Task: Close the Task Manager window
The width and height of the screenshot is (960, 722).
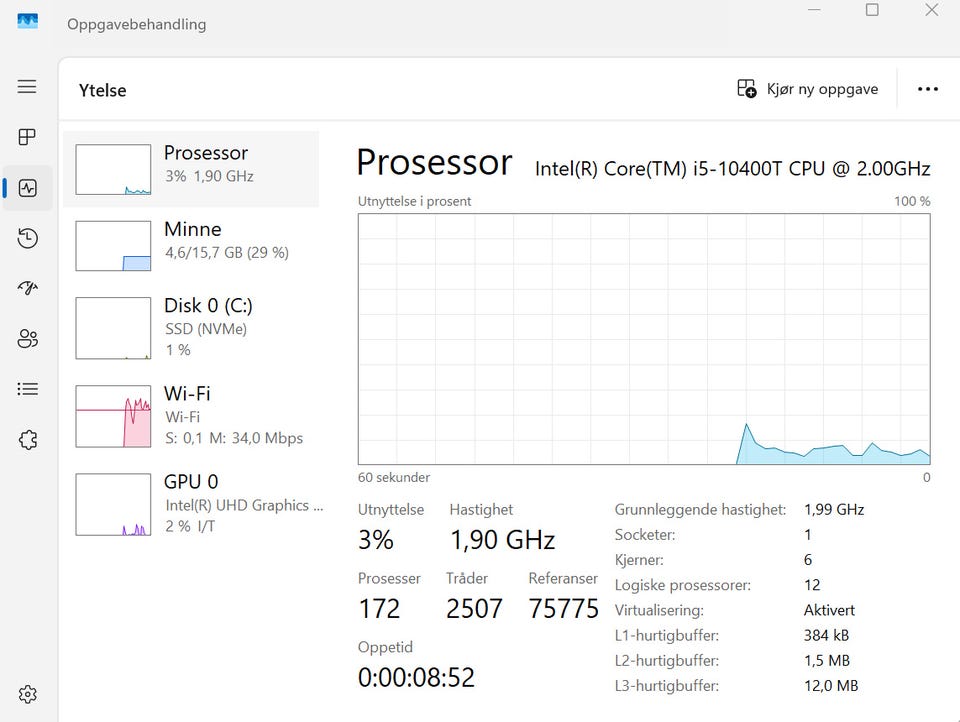Action: click(931, 10)
